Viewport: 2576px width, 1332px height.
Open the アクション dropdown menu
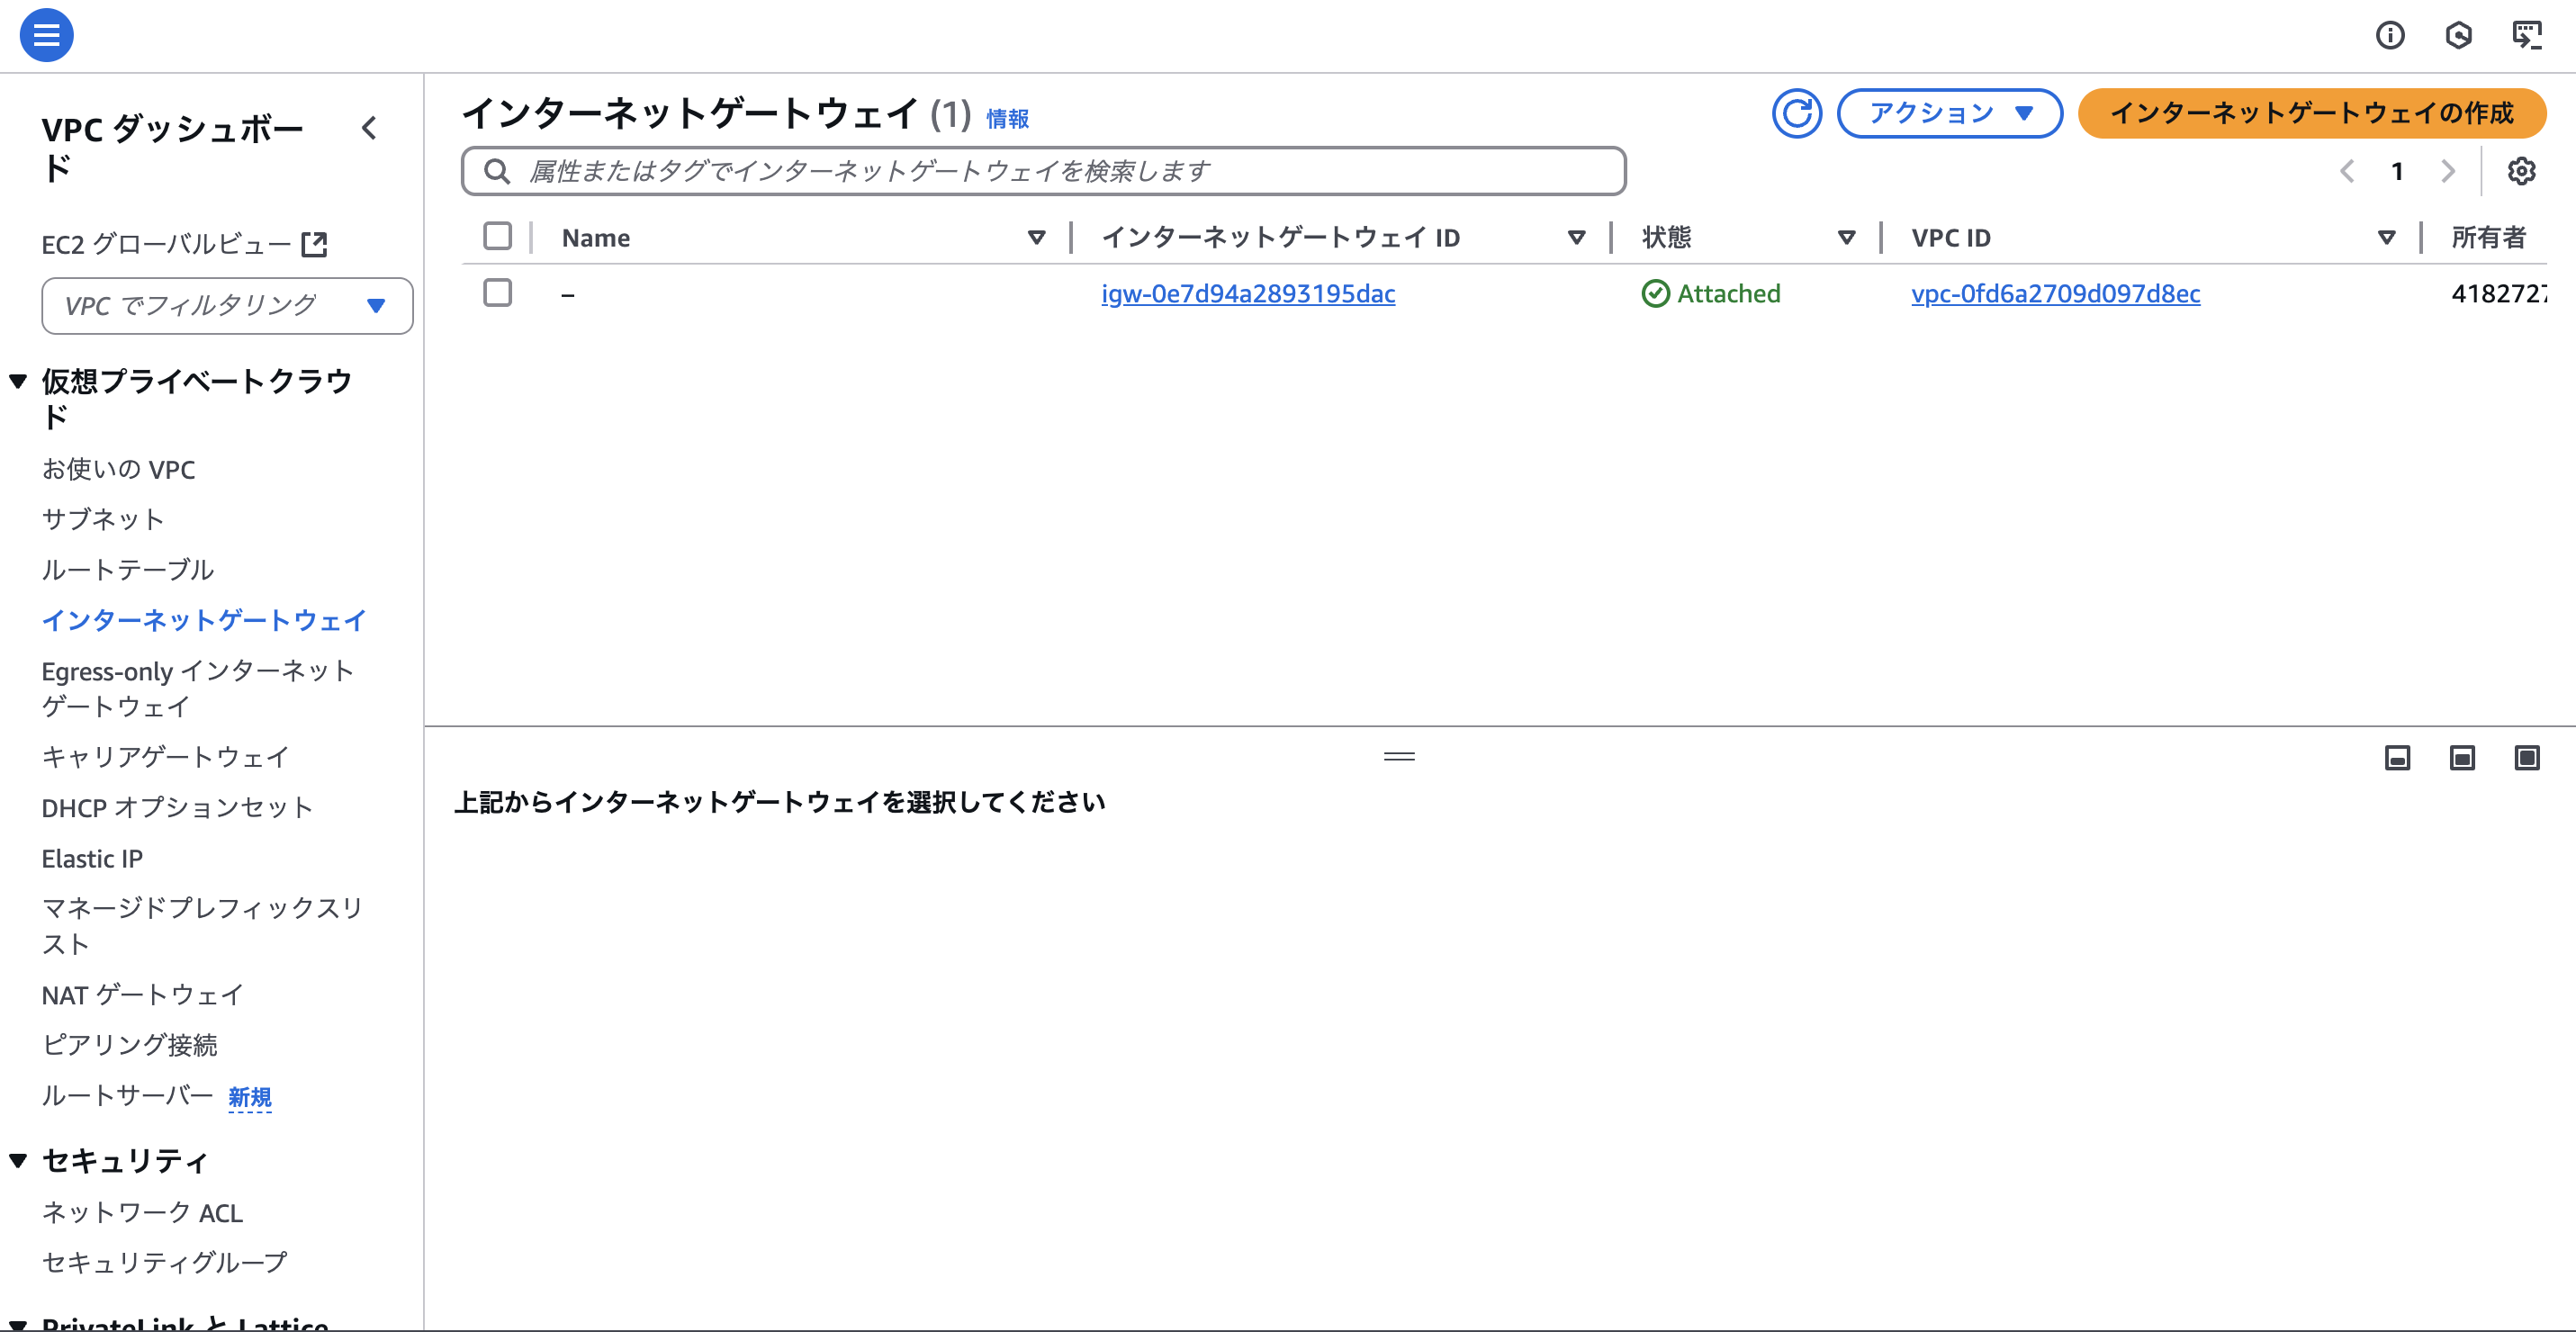coord(1949,113)
